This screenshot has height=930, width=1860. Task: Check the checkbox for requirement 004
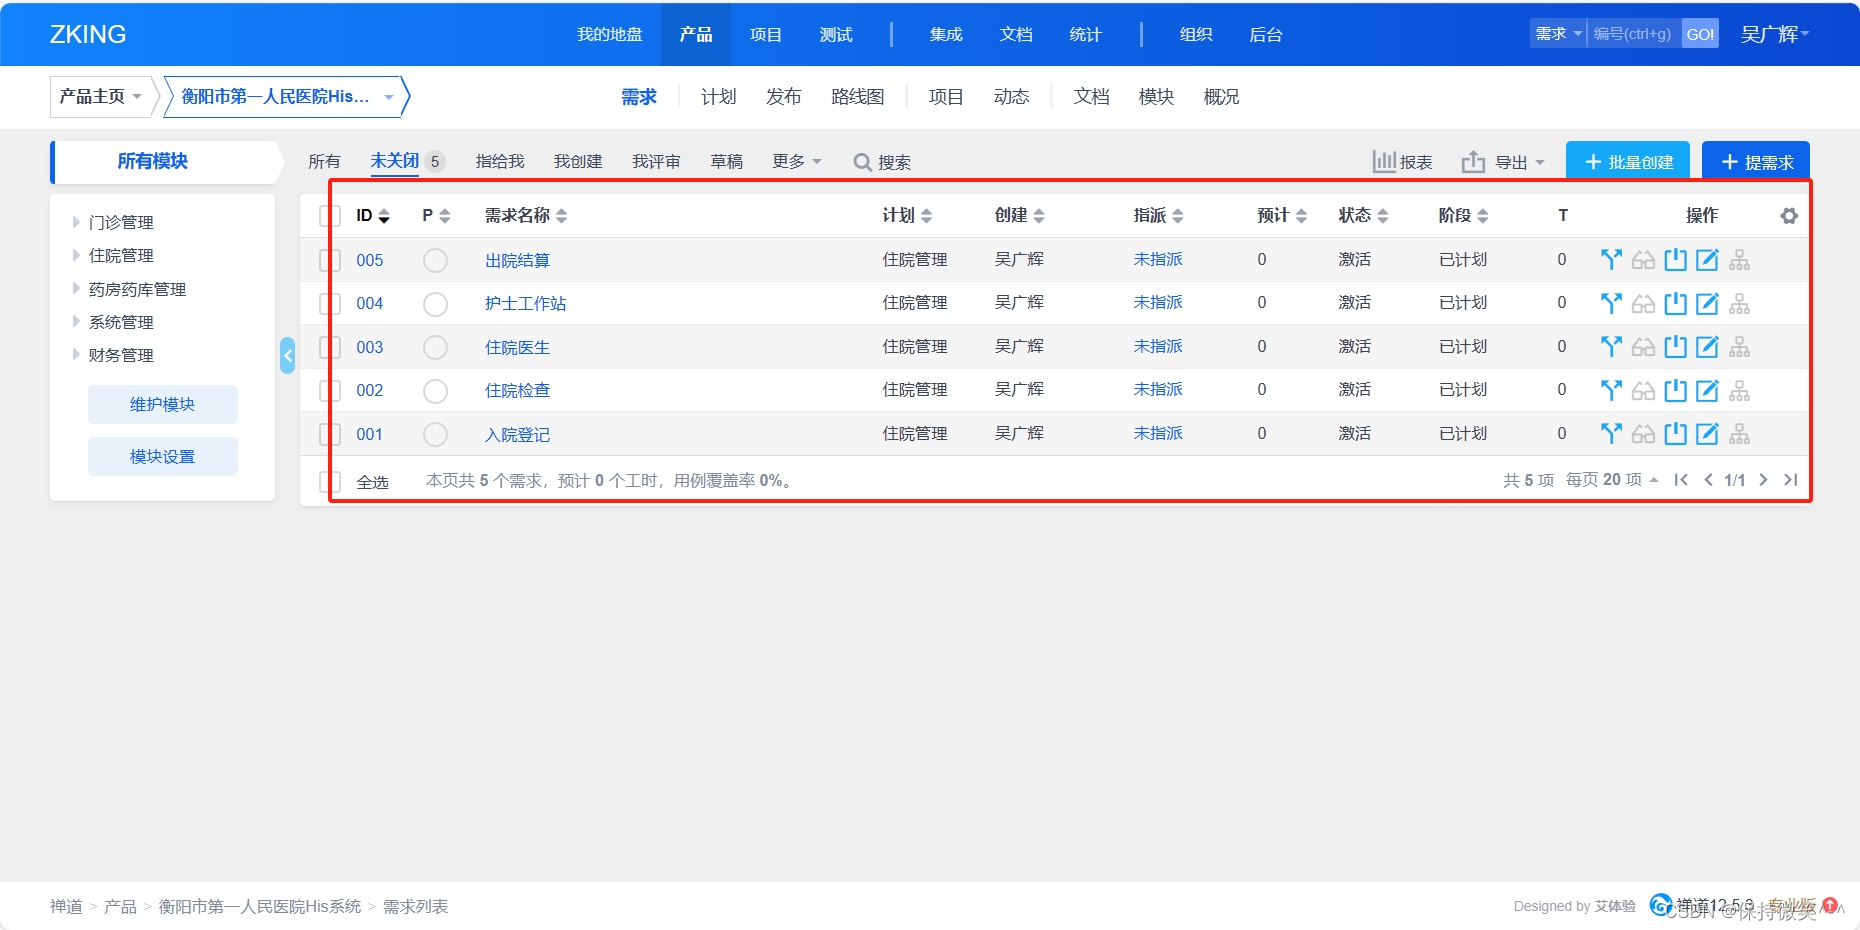click(330, 303)
